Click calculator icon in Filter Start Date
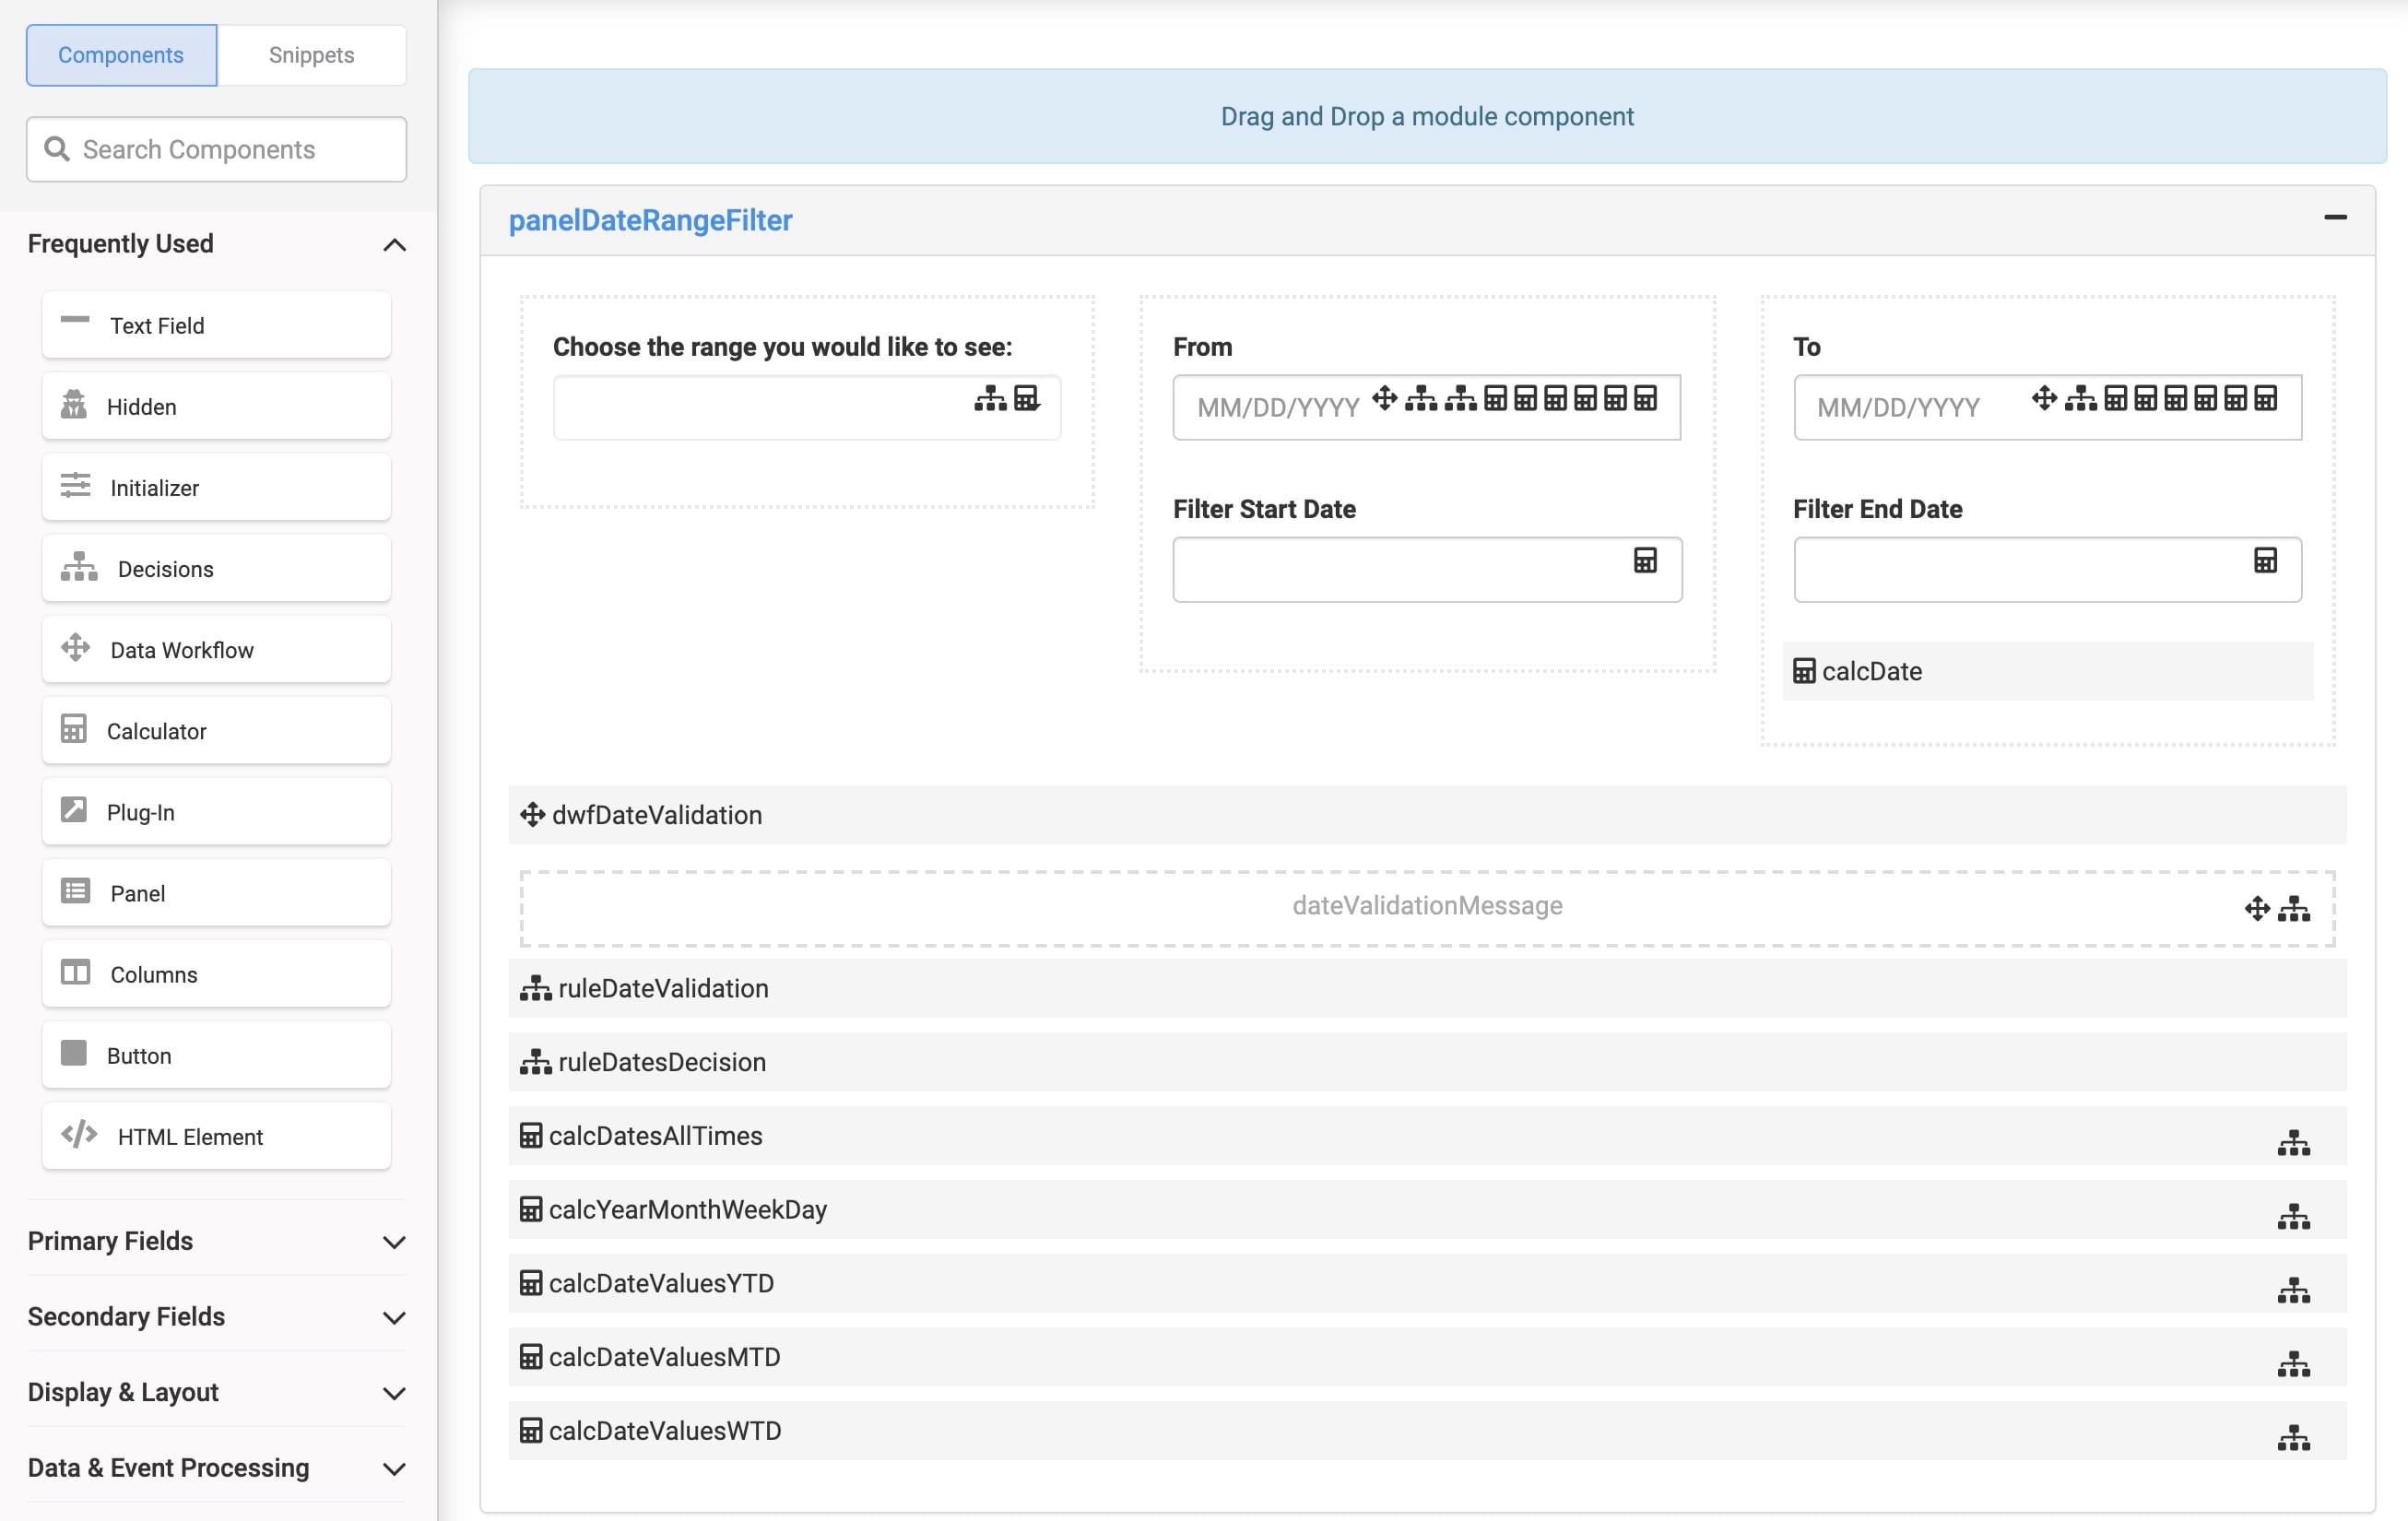2408x1521 pixels. (x=1645, y=560)
